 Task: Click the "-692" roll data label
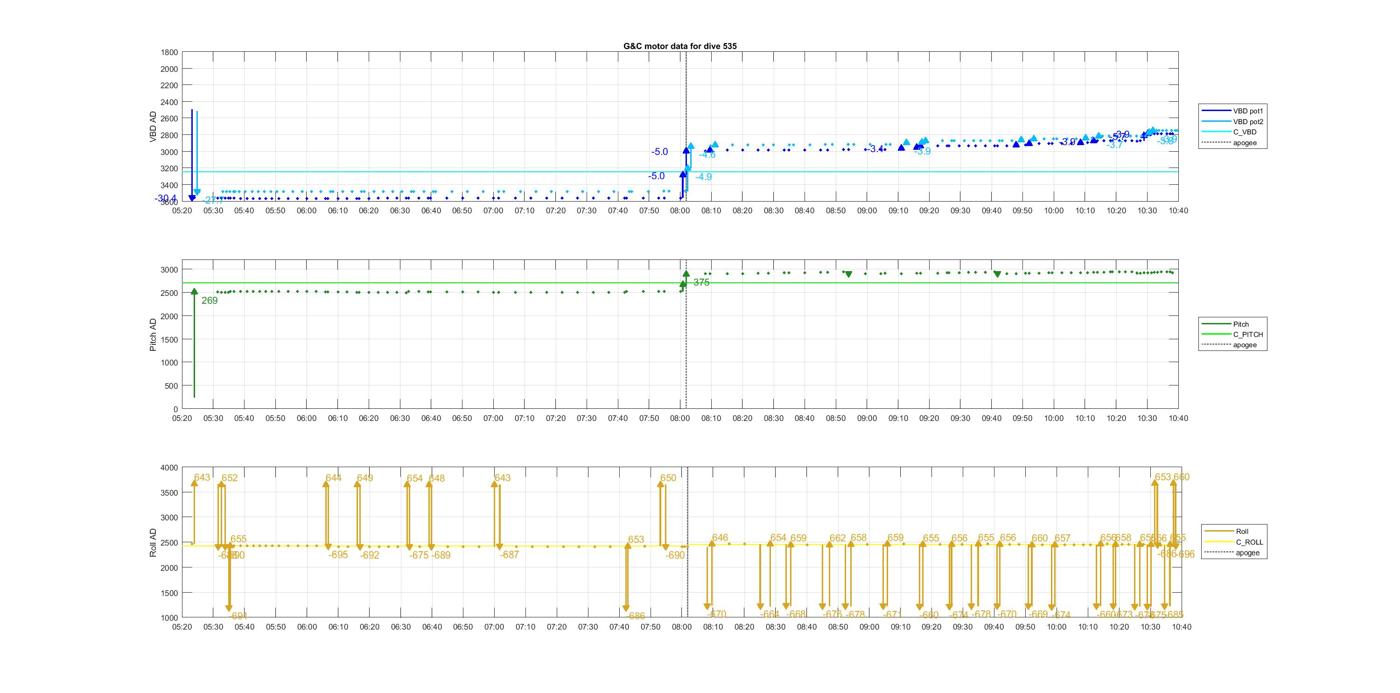(370, 555)
